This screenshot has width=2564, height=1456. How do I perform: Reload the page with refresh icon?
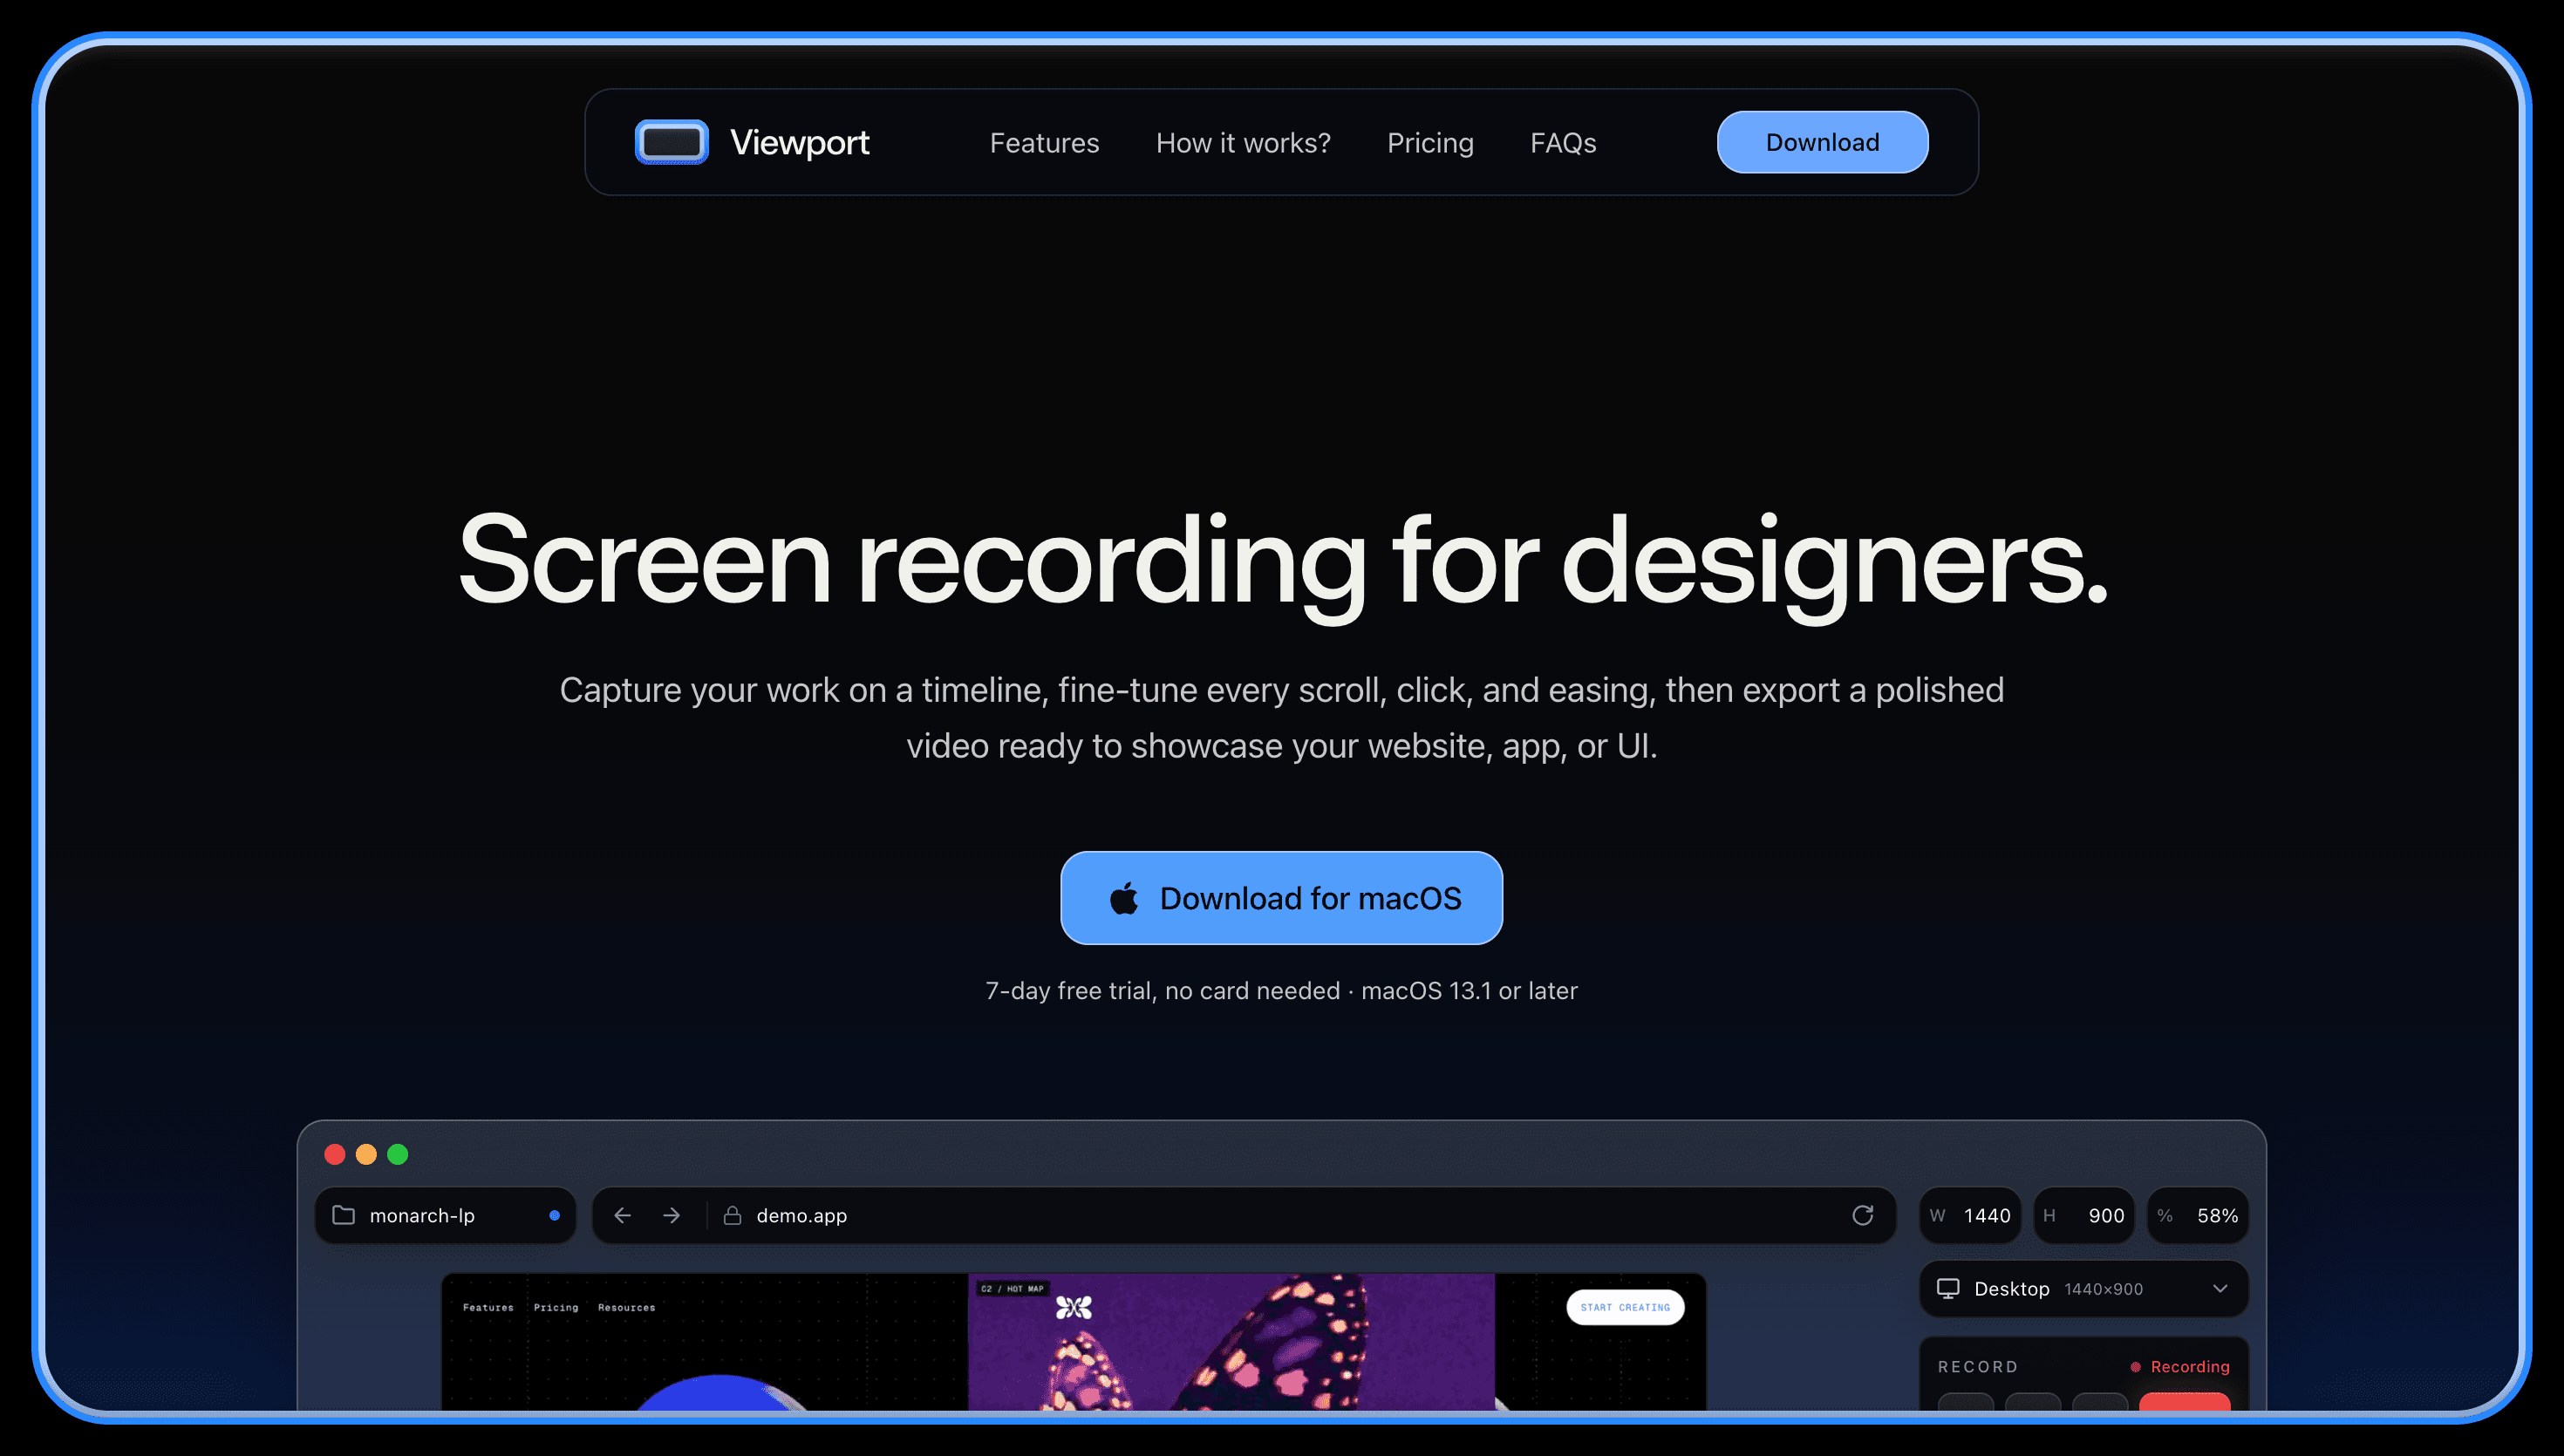click(1862, 1215)
